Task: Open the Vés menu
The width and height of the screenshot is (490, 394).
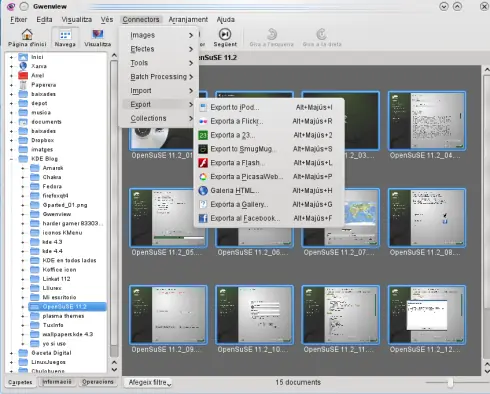Action: tap(107, 20)
